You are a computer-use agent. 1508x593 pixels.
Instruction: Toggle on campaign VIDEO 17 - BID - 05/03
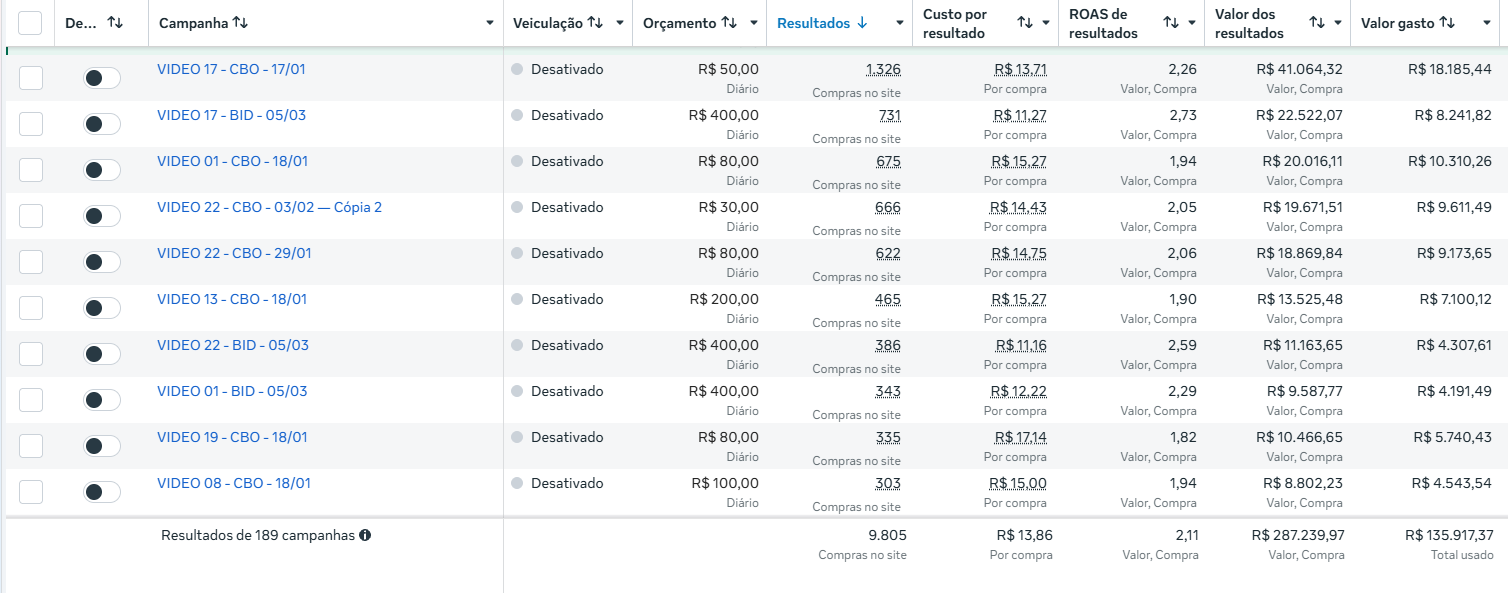coord(102,124)
